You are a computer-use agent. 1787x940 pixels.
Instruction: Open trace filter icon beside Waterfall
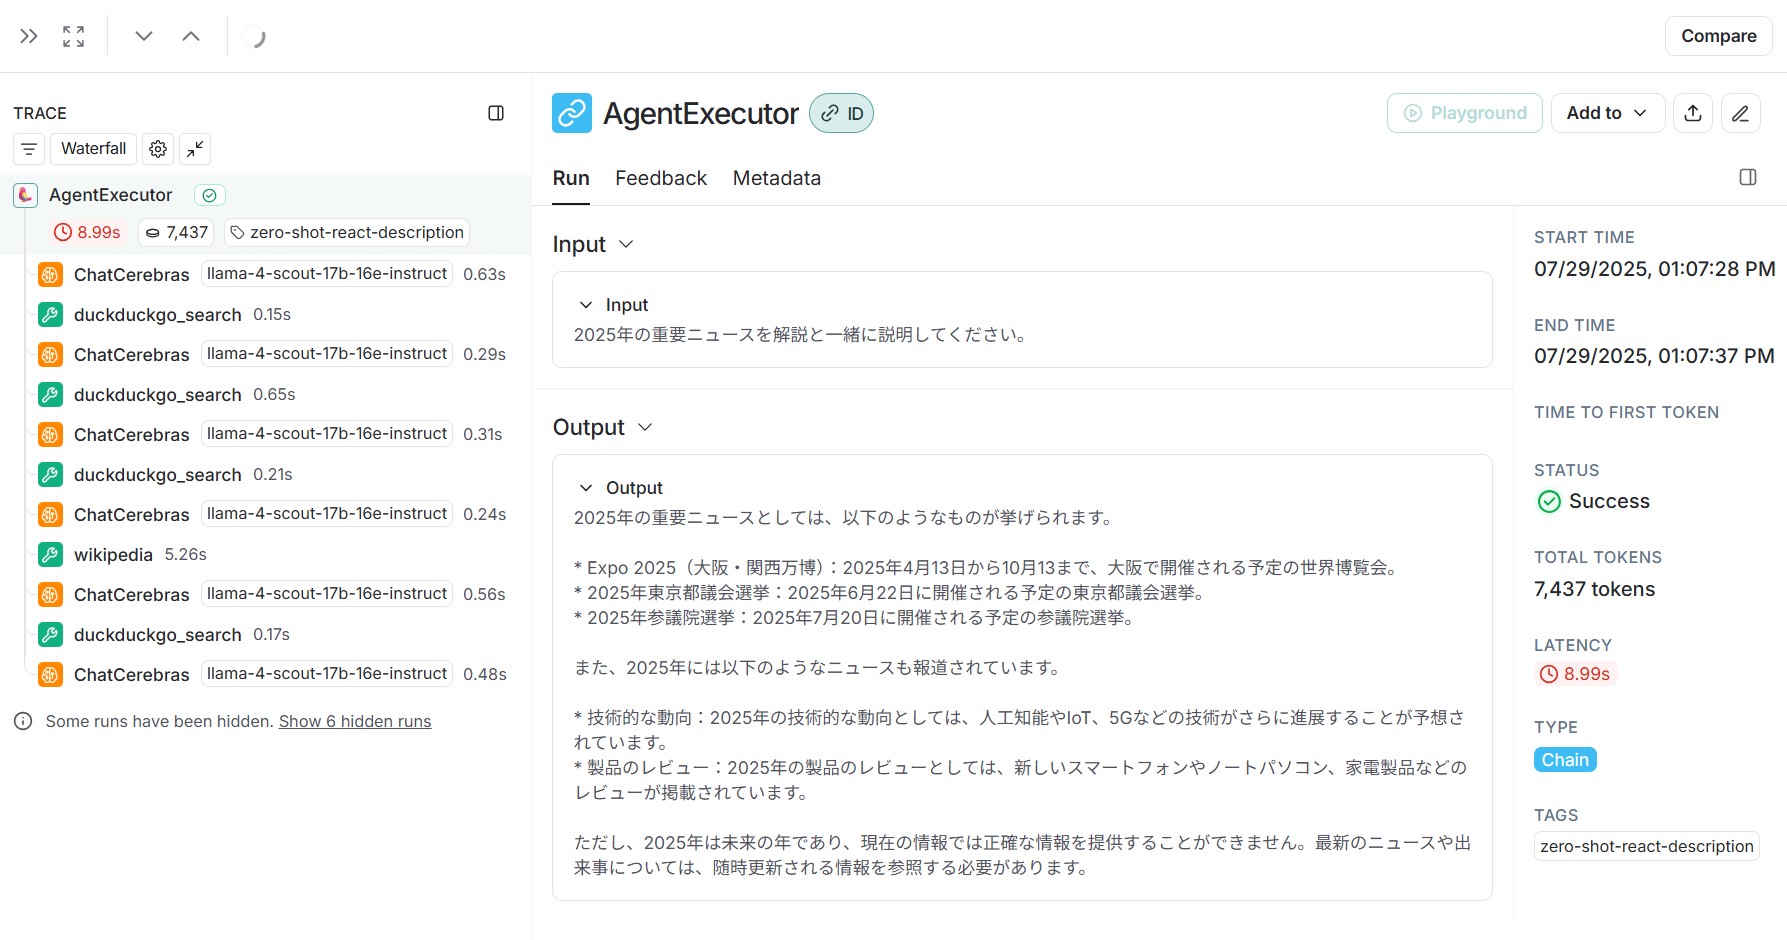[x=29, y=149]
